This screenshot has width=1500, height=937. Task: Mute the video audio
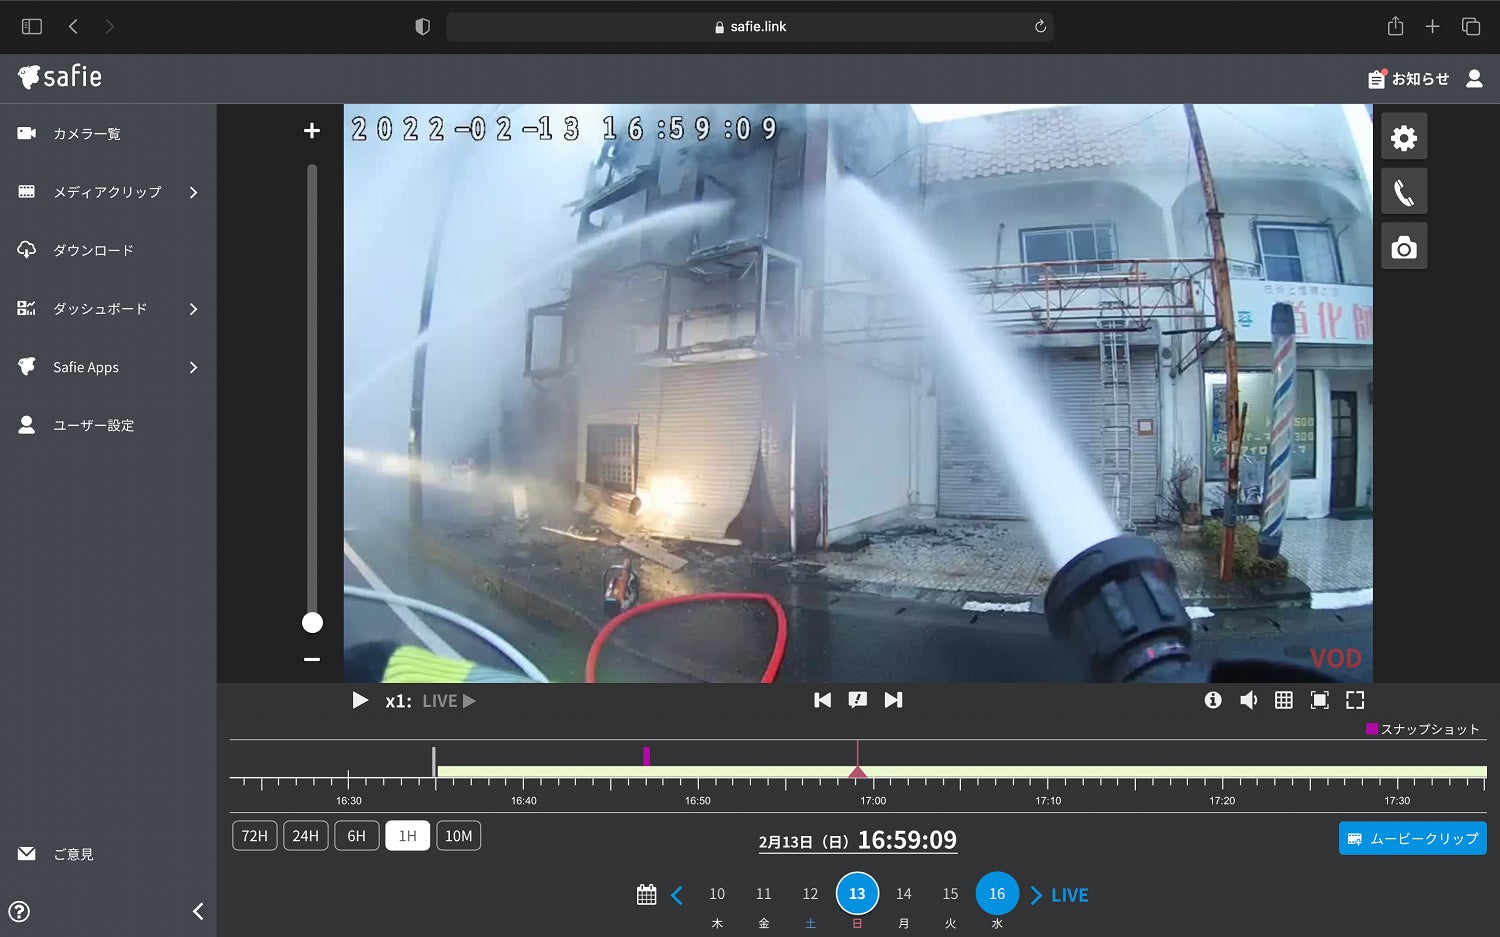(1248, 700)
